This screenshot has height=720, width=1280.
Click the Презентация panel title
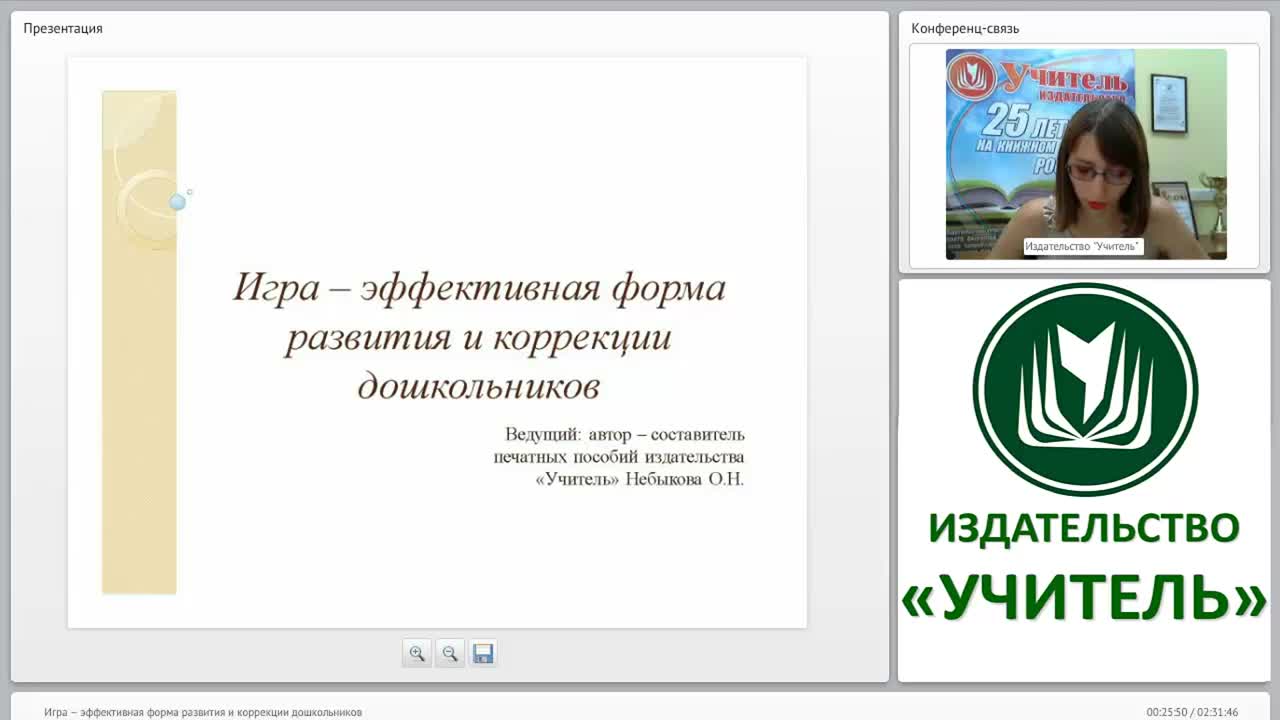click(63, 28)
